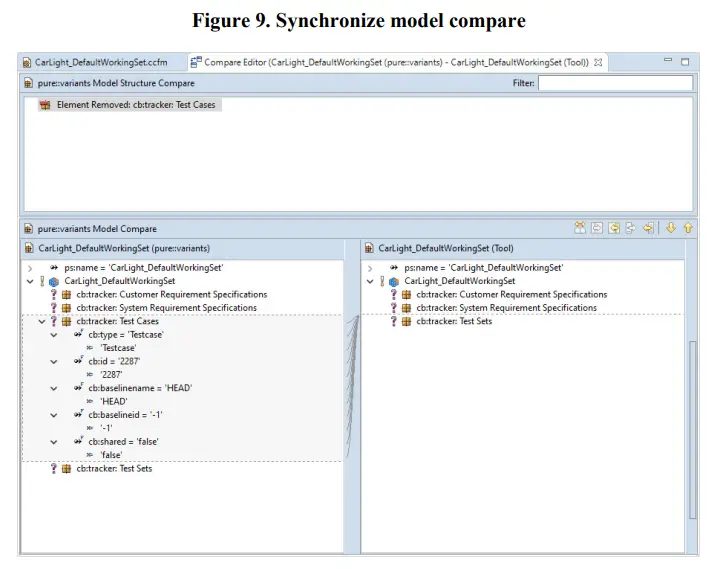Collapse the cb:id = '2287' node
Screen dimensions: 722x569
pyautogui.click(x=54, y=361)
